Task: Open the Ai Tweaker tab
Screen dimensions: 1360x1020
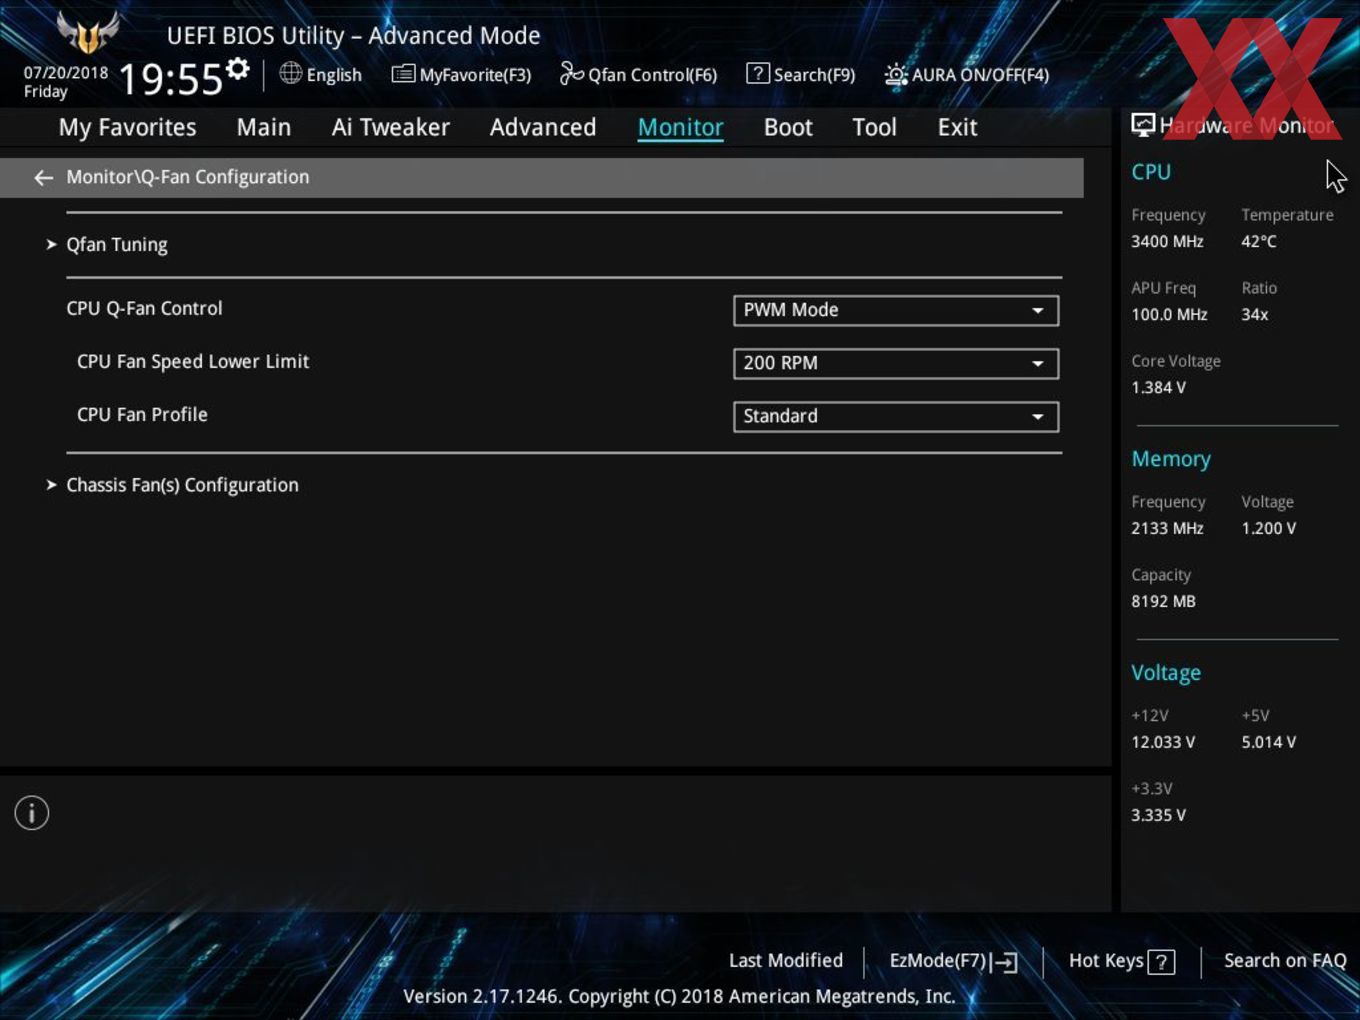Action: point(391,127)
